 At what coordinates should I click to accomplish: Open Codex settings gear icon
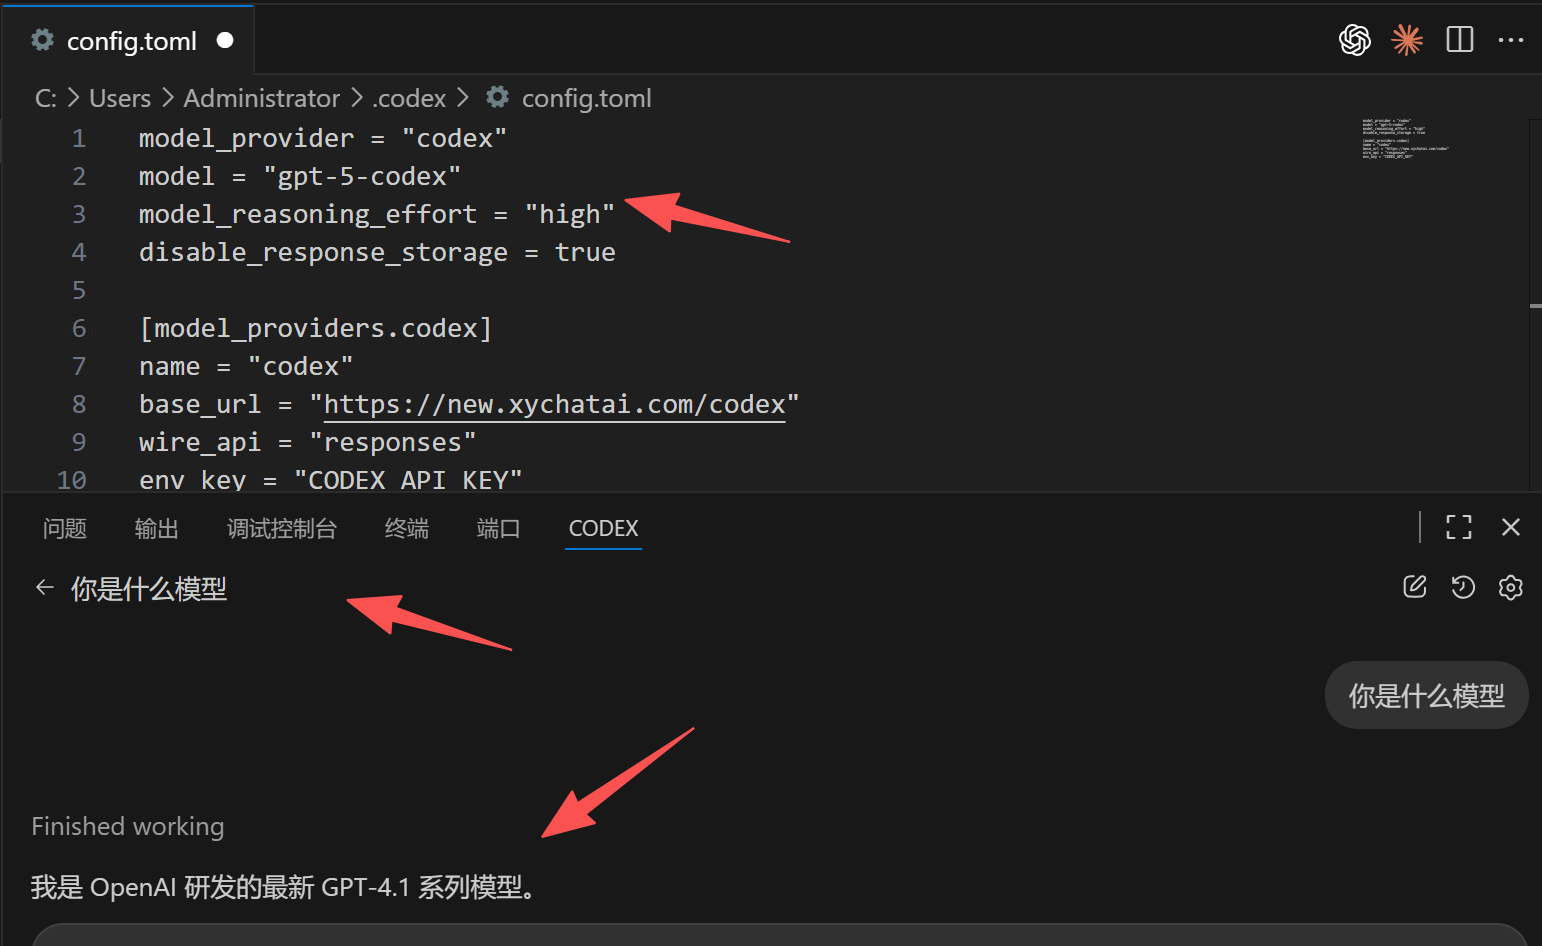(1510, 587)
